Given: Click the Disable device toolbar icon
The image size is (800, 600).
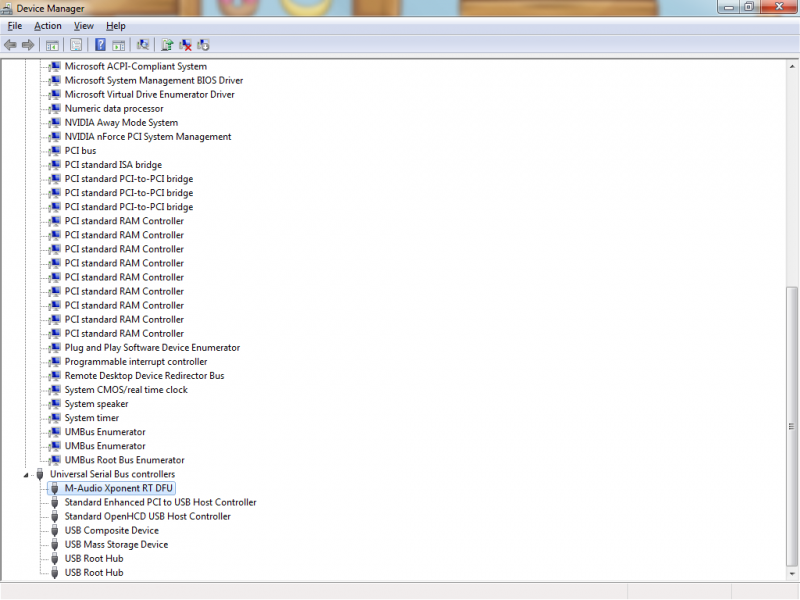Looking at the screenshot, I should tap(203, 45).
